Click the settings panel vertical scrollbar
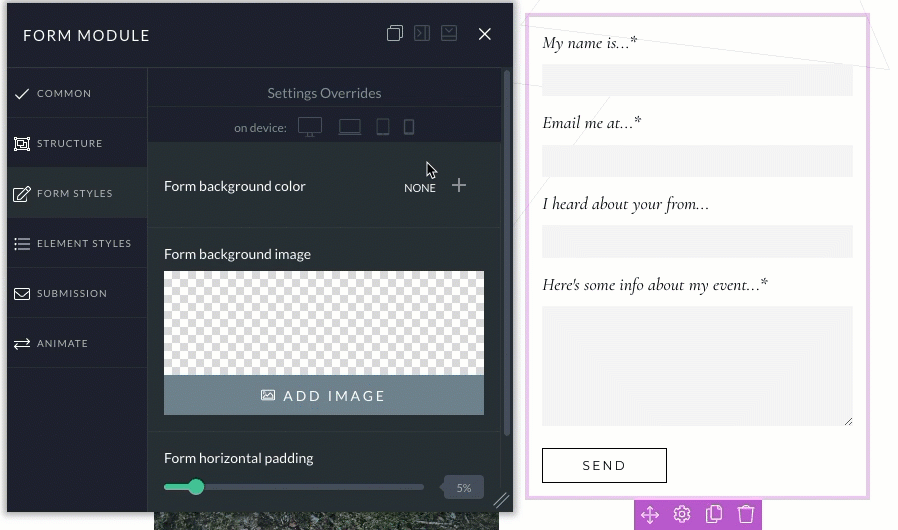Image resolution: width=898 pixels, height=530 pixels. tap(506, 253)
